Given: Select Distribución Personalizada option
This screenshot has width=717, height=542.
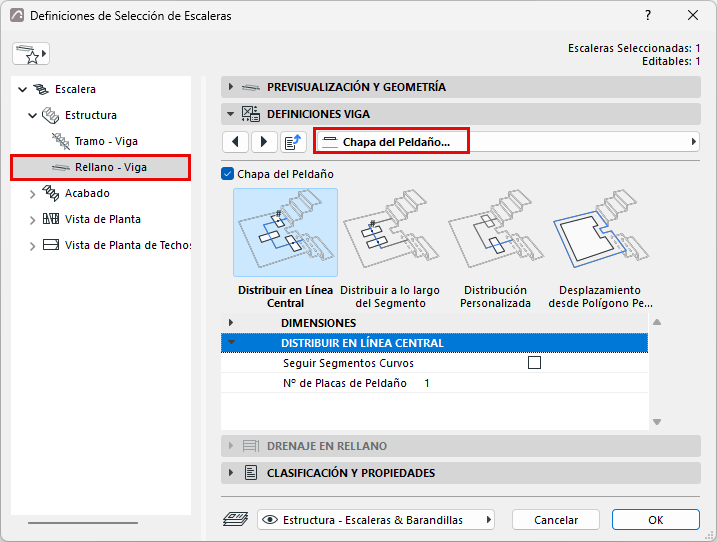Looking at the screenshot, I should [495, 232].
